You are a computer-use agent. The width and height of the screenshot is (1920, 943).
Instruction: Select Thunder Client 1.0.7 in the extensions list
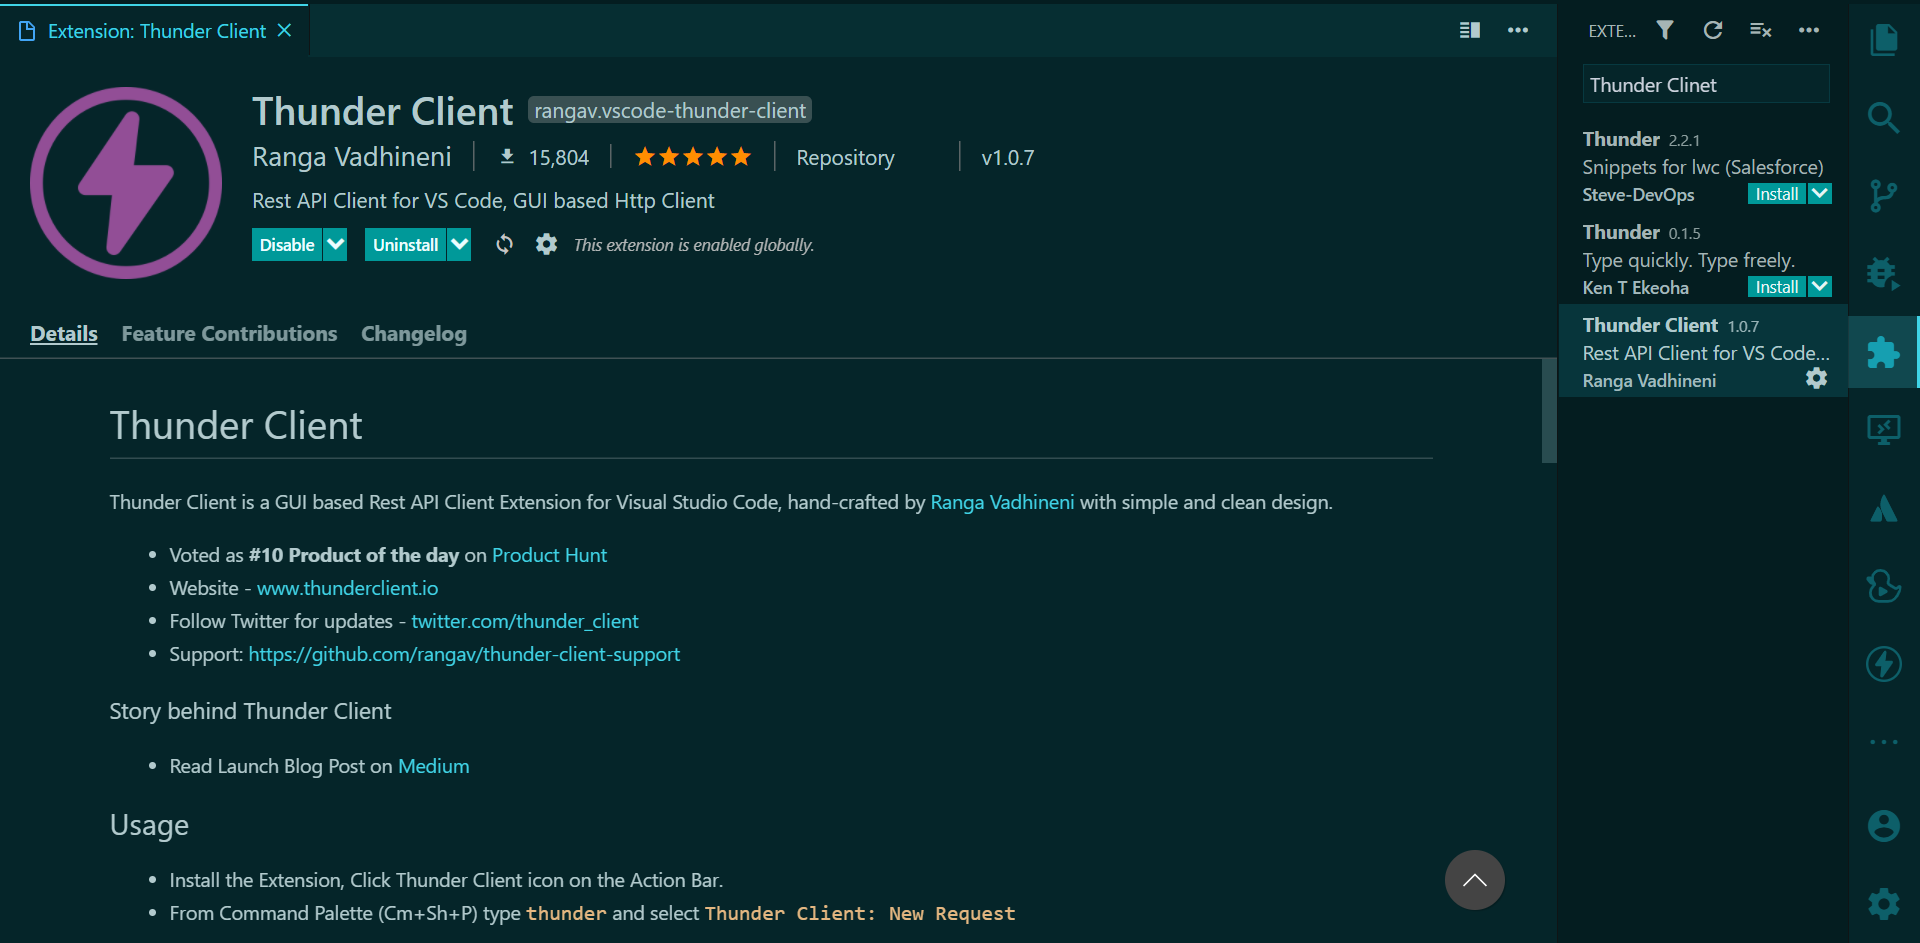tap(1703, 351)
